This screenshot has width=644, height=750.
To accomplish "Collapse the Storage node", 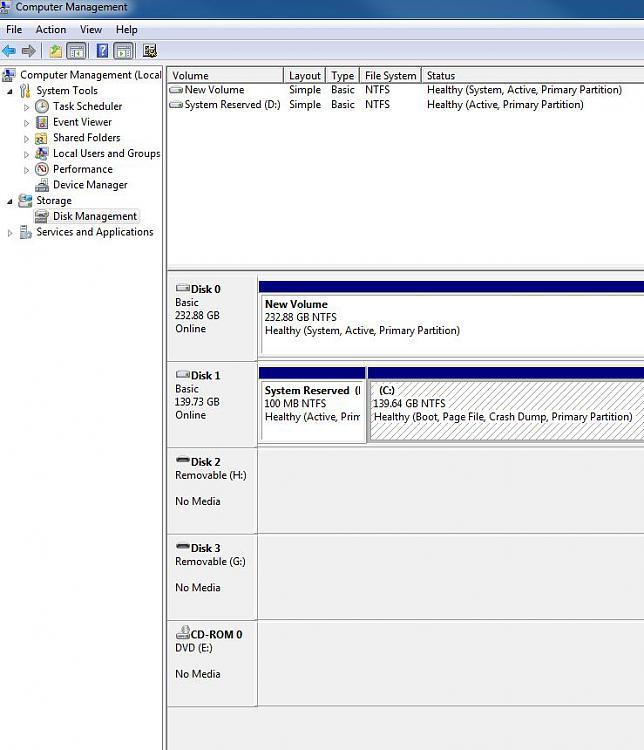I will [x=10, y=201].
